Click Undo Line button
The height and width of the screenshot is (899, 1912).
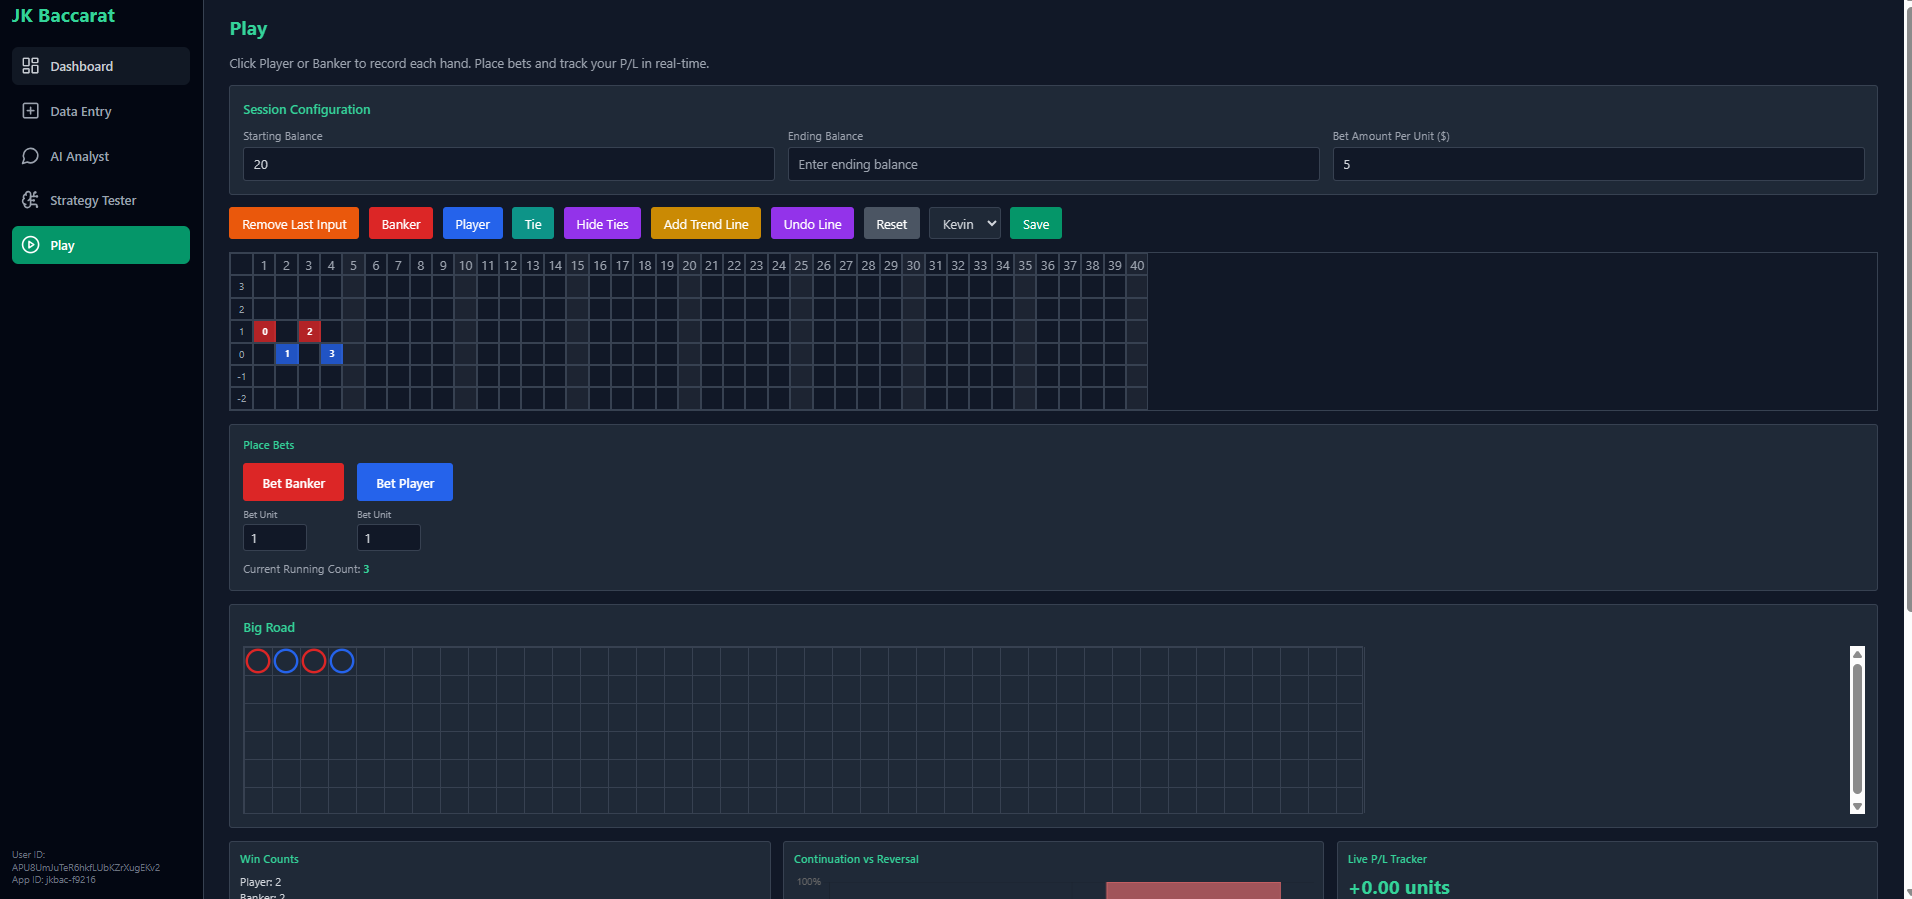[812, 224]
